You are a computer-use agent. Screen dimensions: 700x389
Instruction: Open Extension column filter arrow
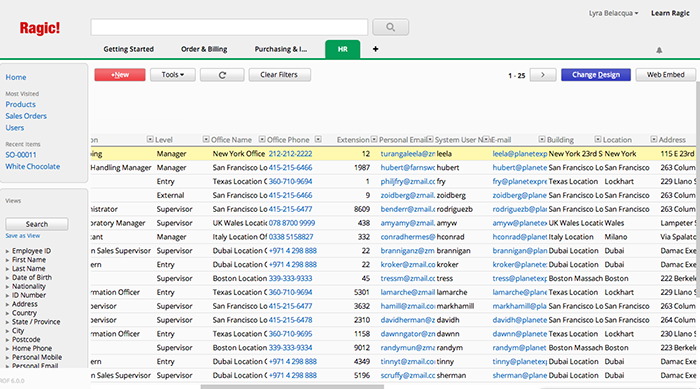coord(374,139)
